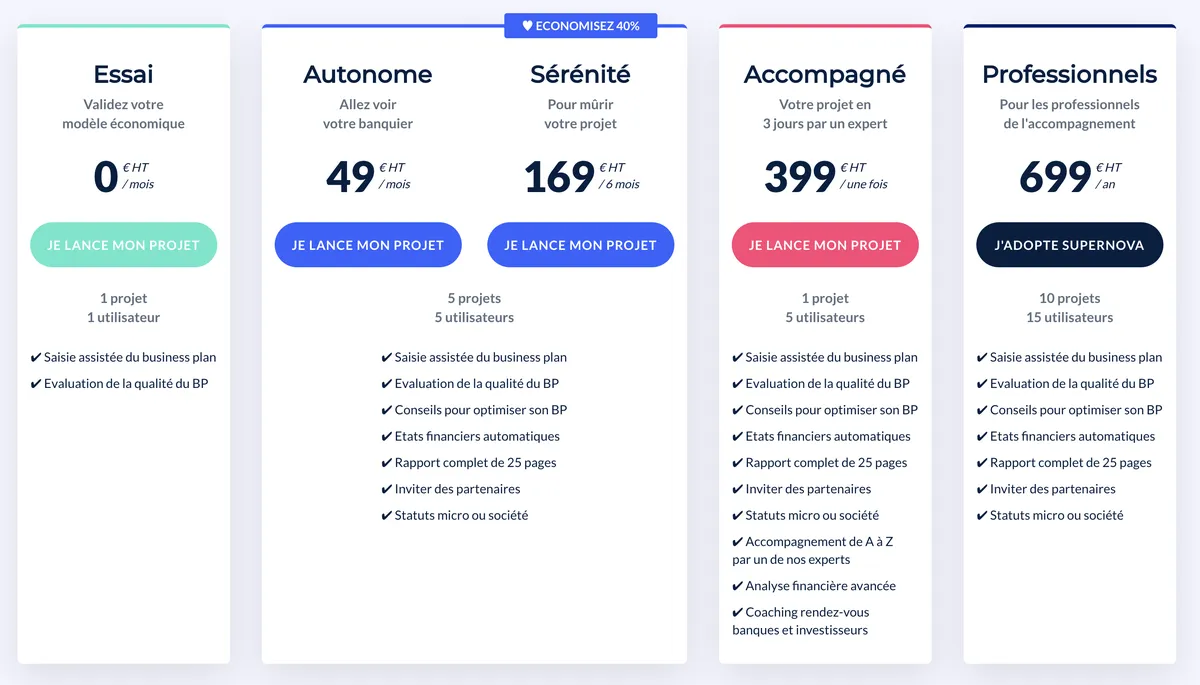The width and height of the screenshot is (1200, 685).
Task: Click Professionnels plan's Statuts micro ou société checkmark
Action: click(982, 516)
